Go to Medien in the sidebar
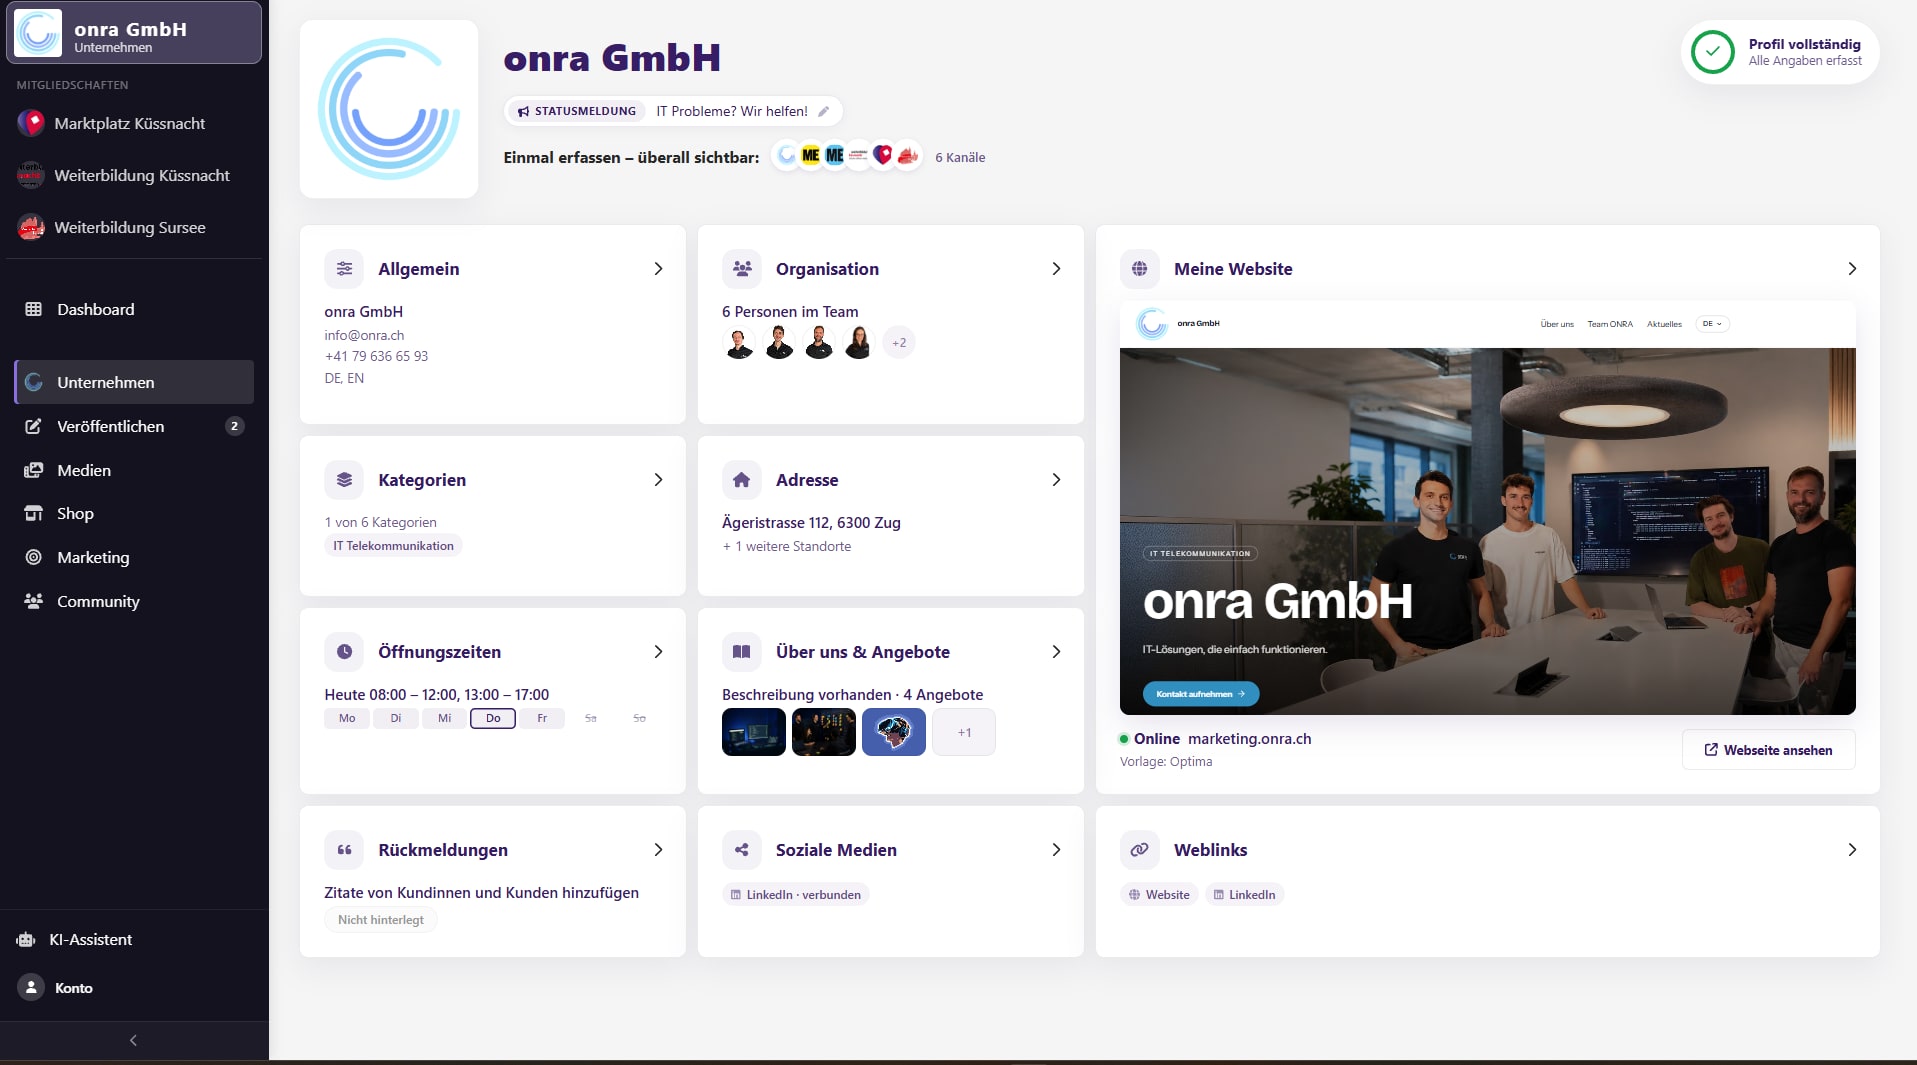 pyautogui.click(x=134, y=470)
